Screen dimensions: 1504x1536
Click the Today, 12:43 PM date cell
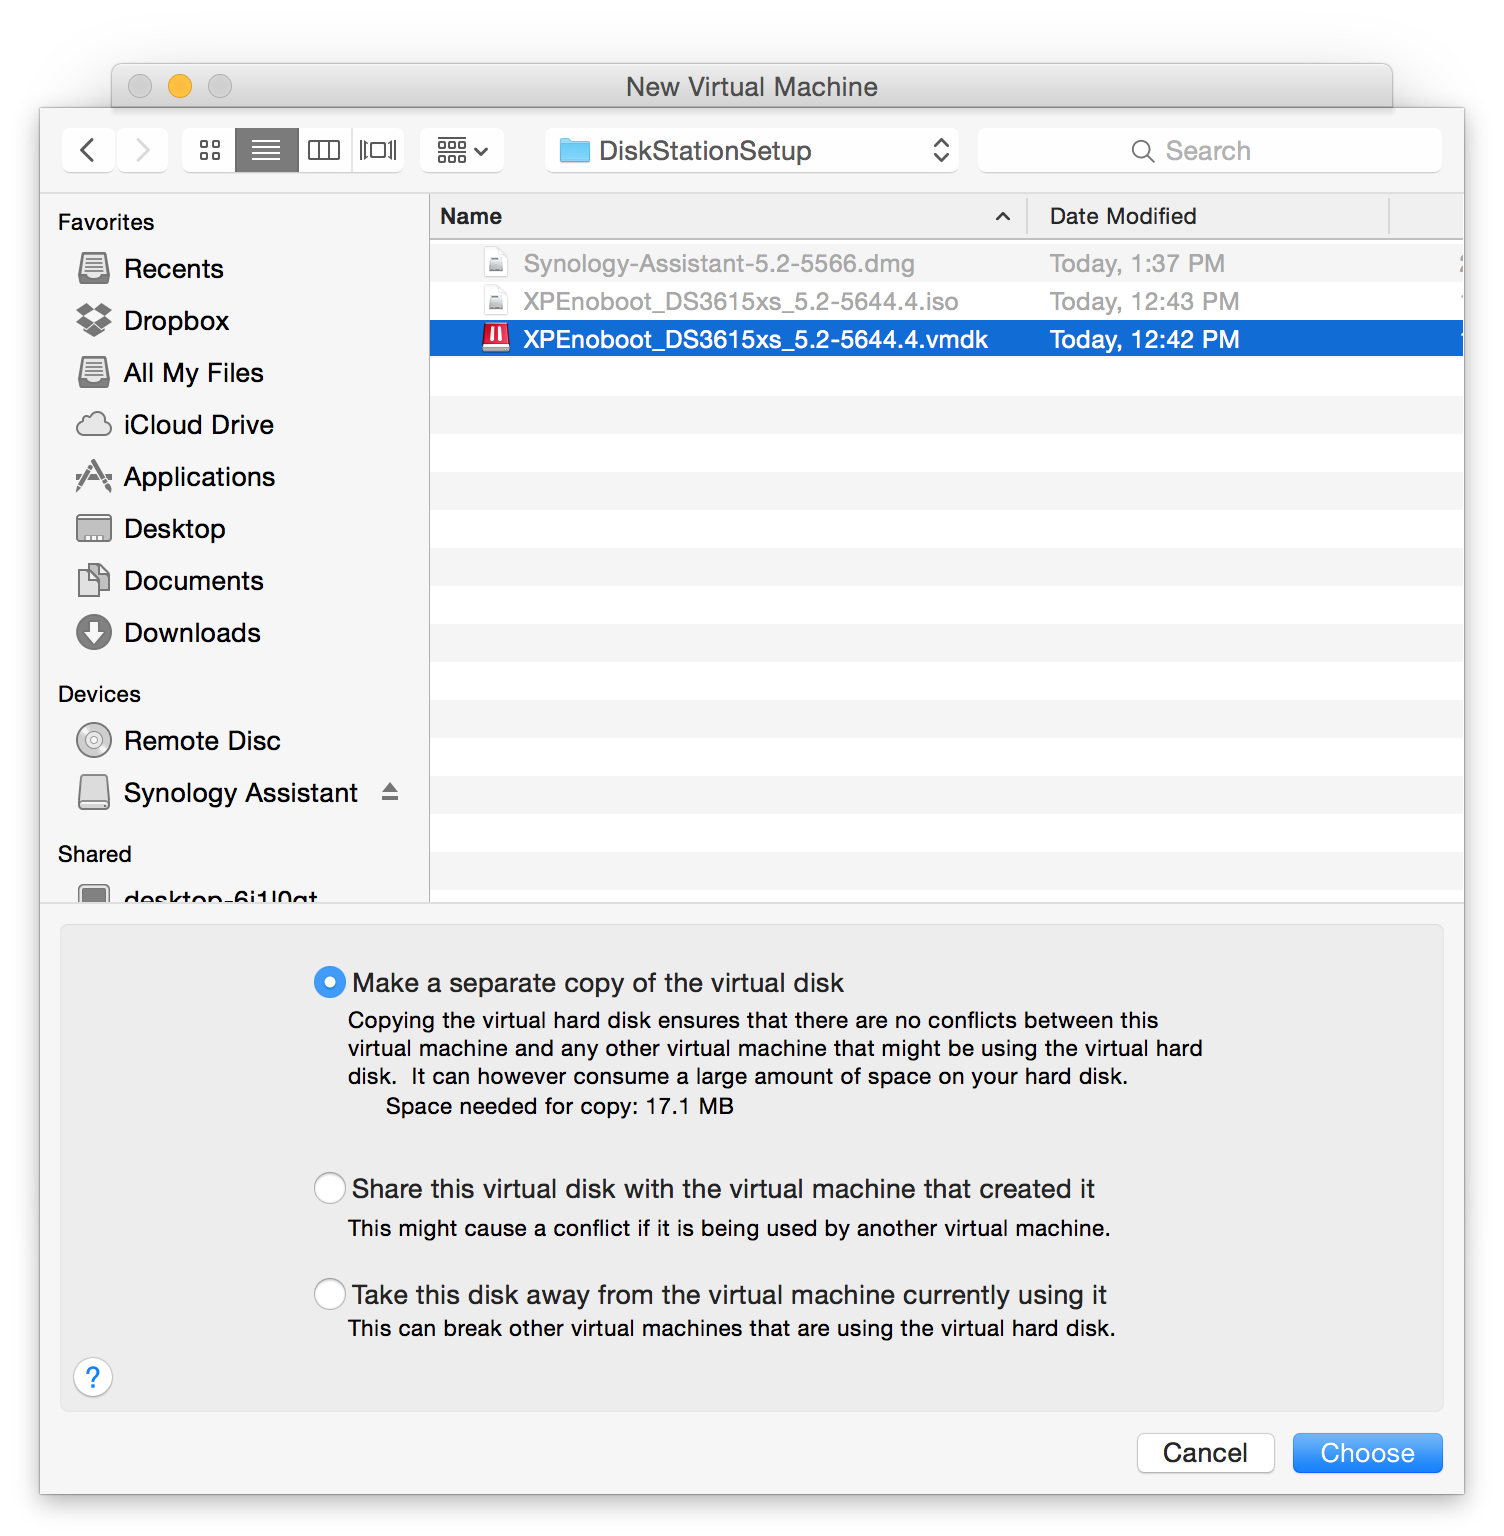[x=1144, y=301]
